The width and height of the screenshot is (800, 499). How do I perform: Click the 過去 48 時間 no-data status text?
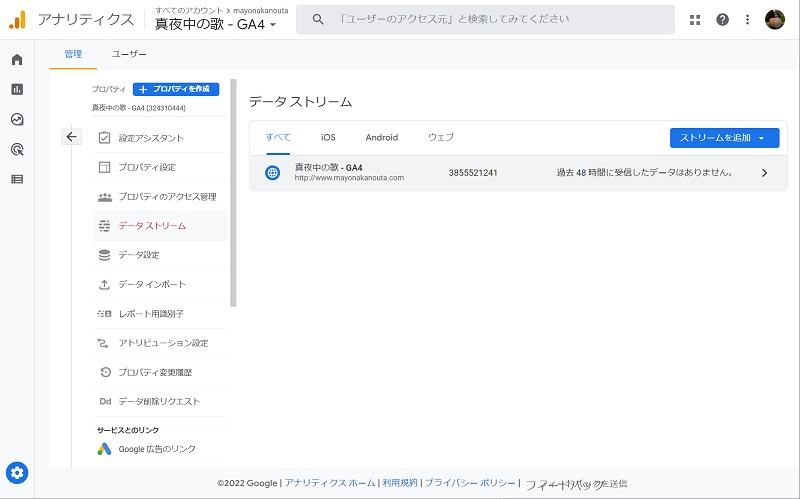point(645,172)
